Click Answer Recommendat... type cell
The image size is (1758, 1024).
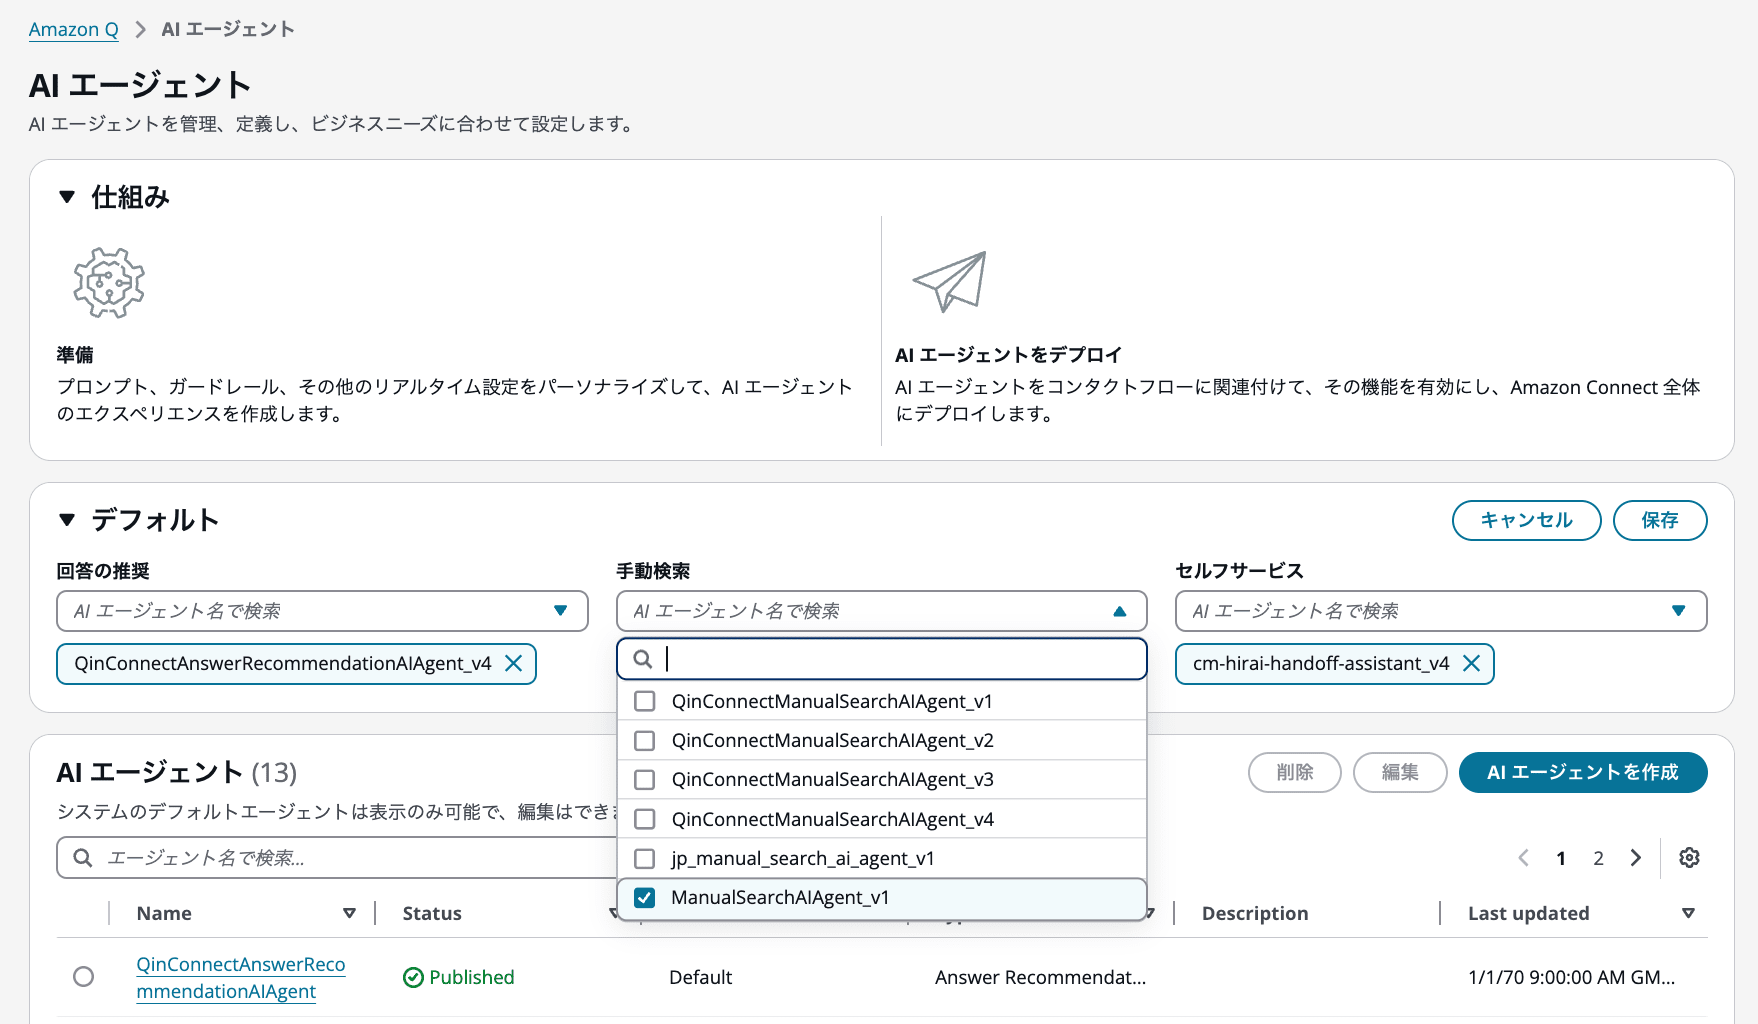pyautogui.click(x=1040, y=977)
